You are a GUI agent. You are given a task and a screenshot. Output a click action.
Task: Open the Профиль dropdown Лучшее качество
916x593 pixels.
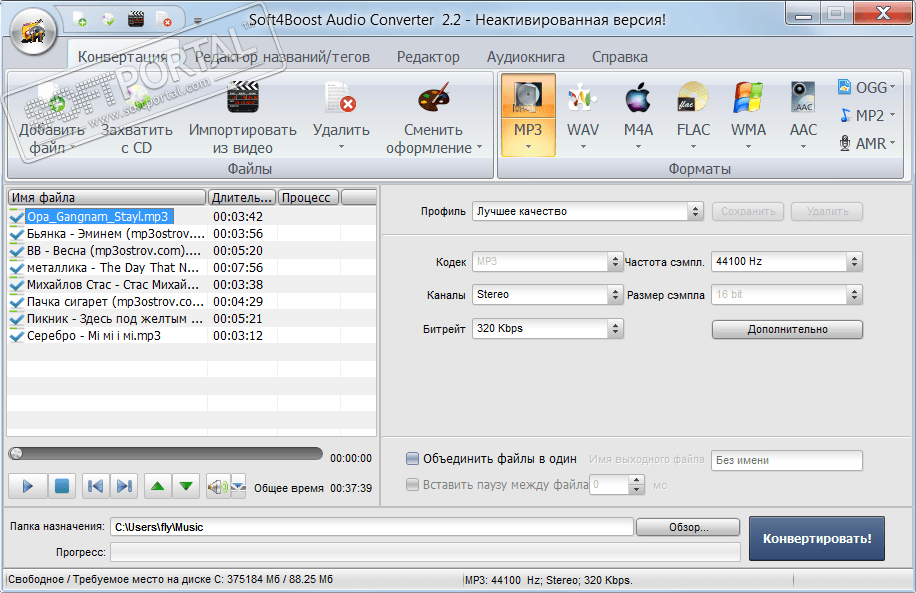pyautogui.click(x=587, y=211)
